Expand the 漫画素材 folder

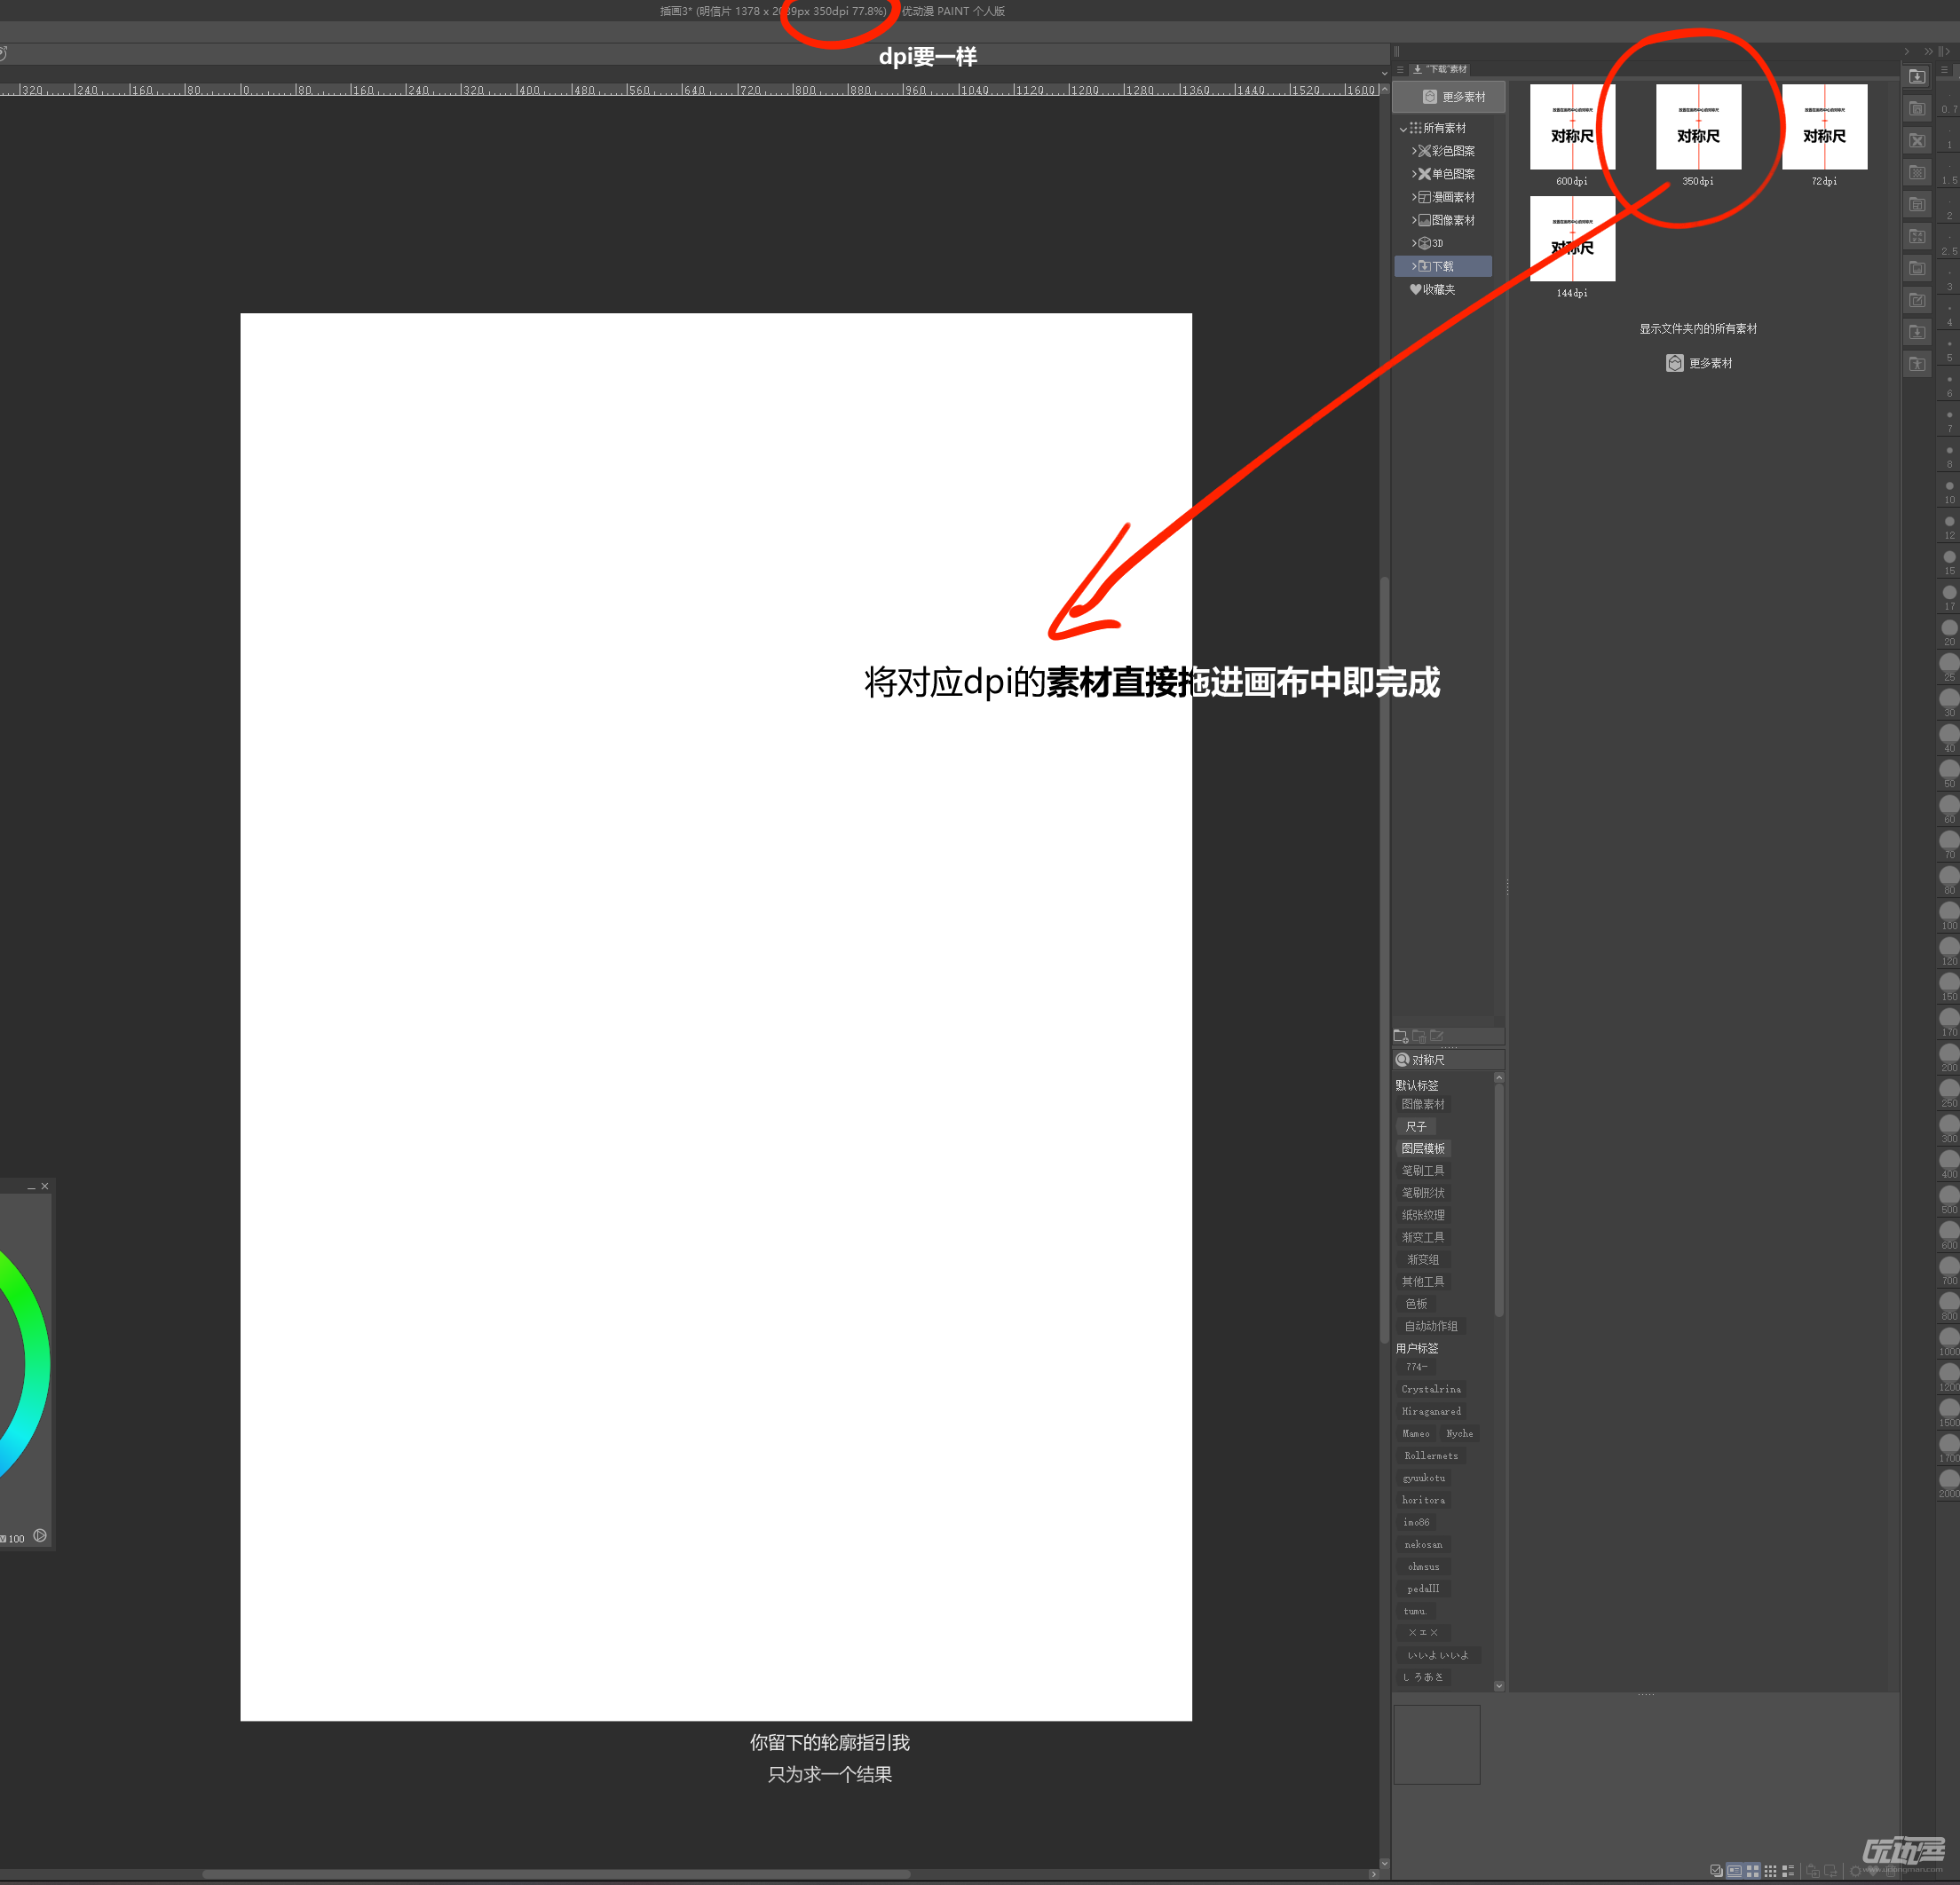click(1414, 197)
